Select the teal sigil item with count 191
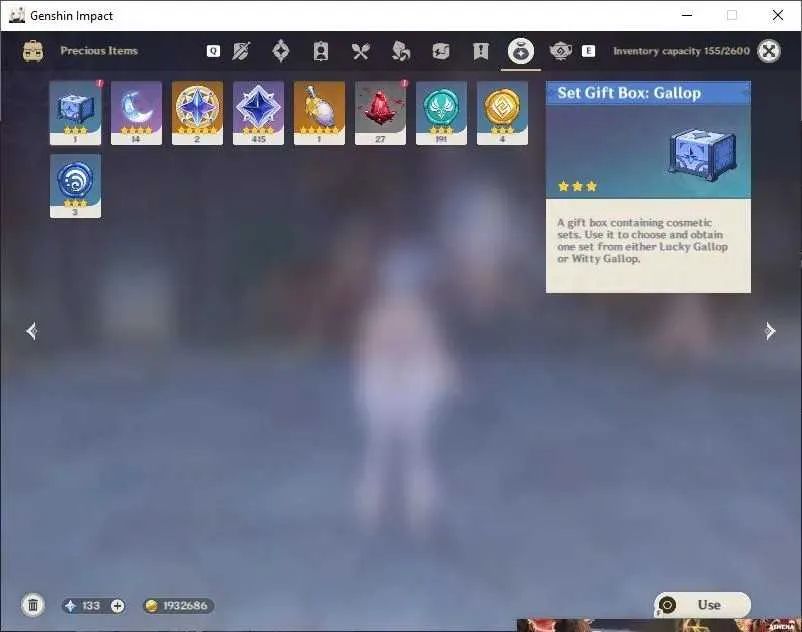Screen dimensions: 802x632 click(441, 112)
